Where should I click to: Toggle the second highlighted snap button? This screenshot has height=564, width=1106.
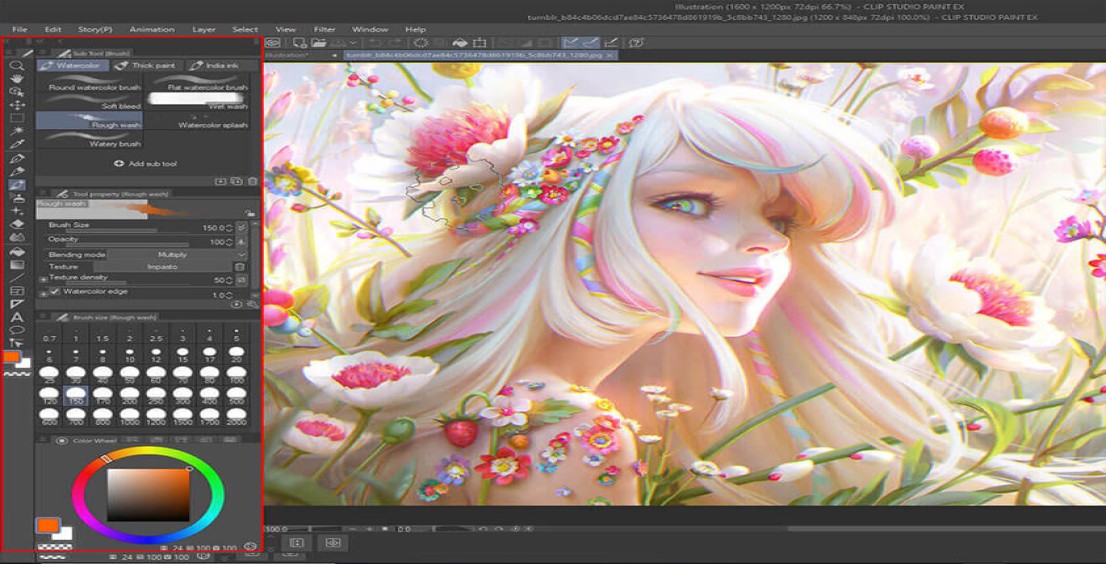pos(590,43)
